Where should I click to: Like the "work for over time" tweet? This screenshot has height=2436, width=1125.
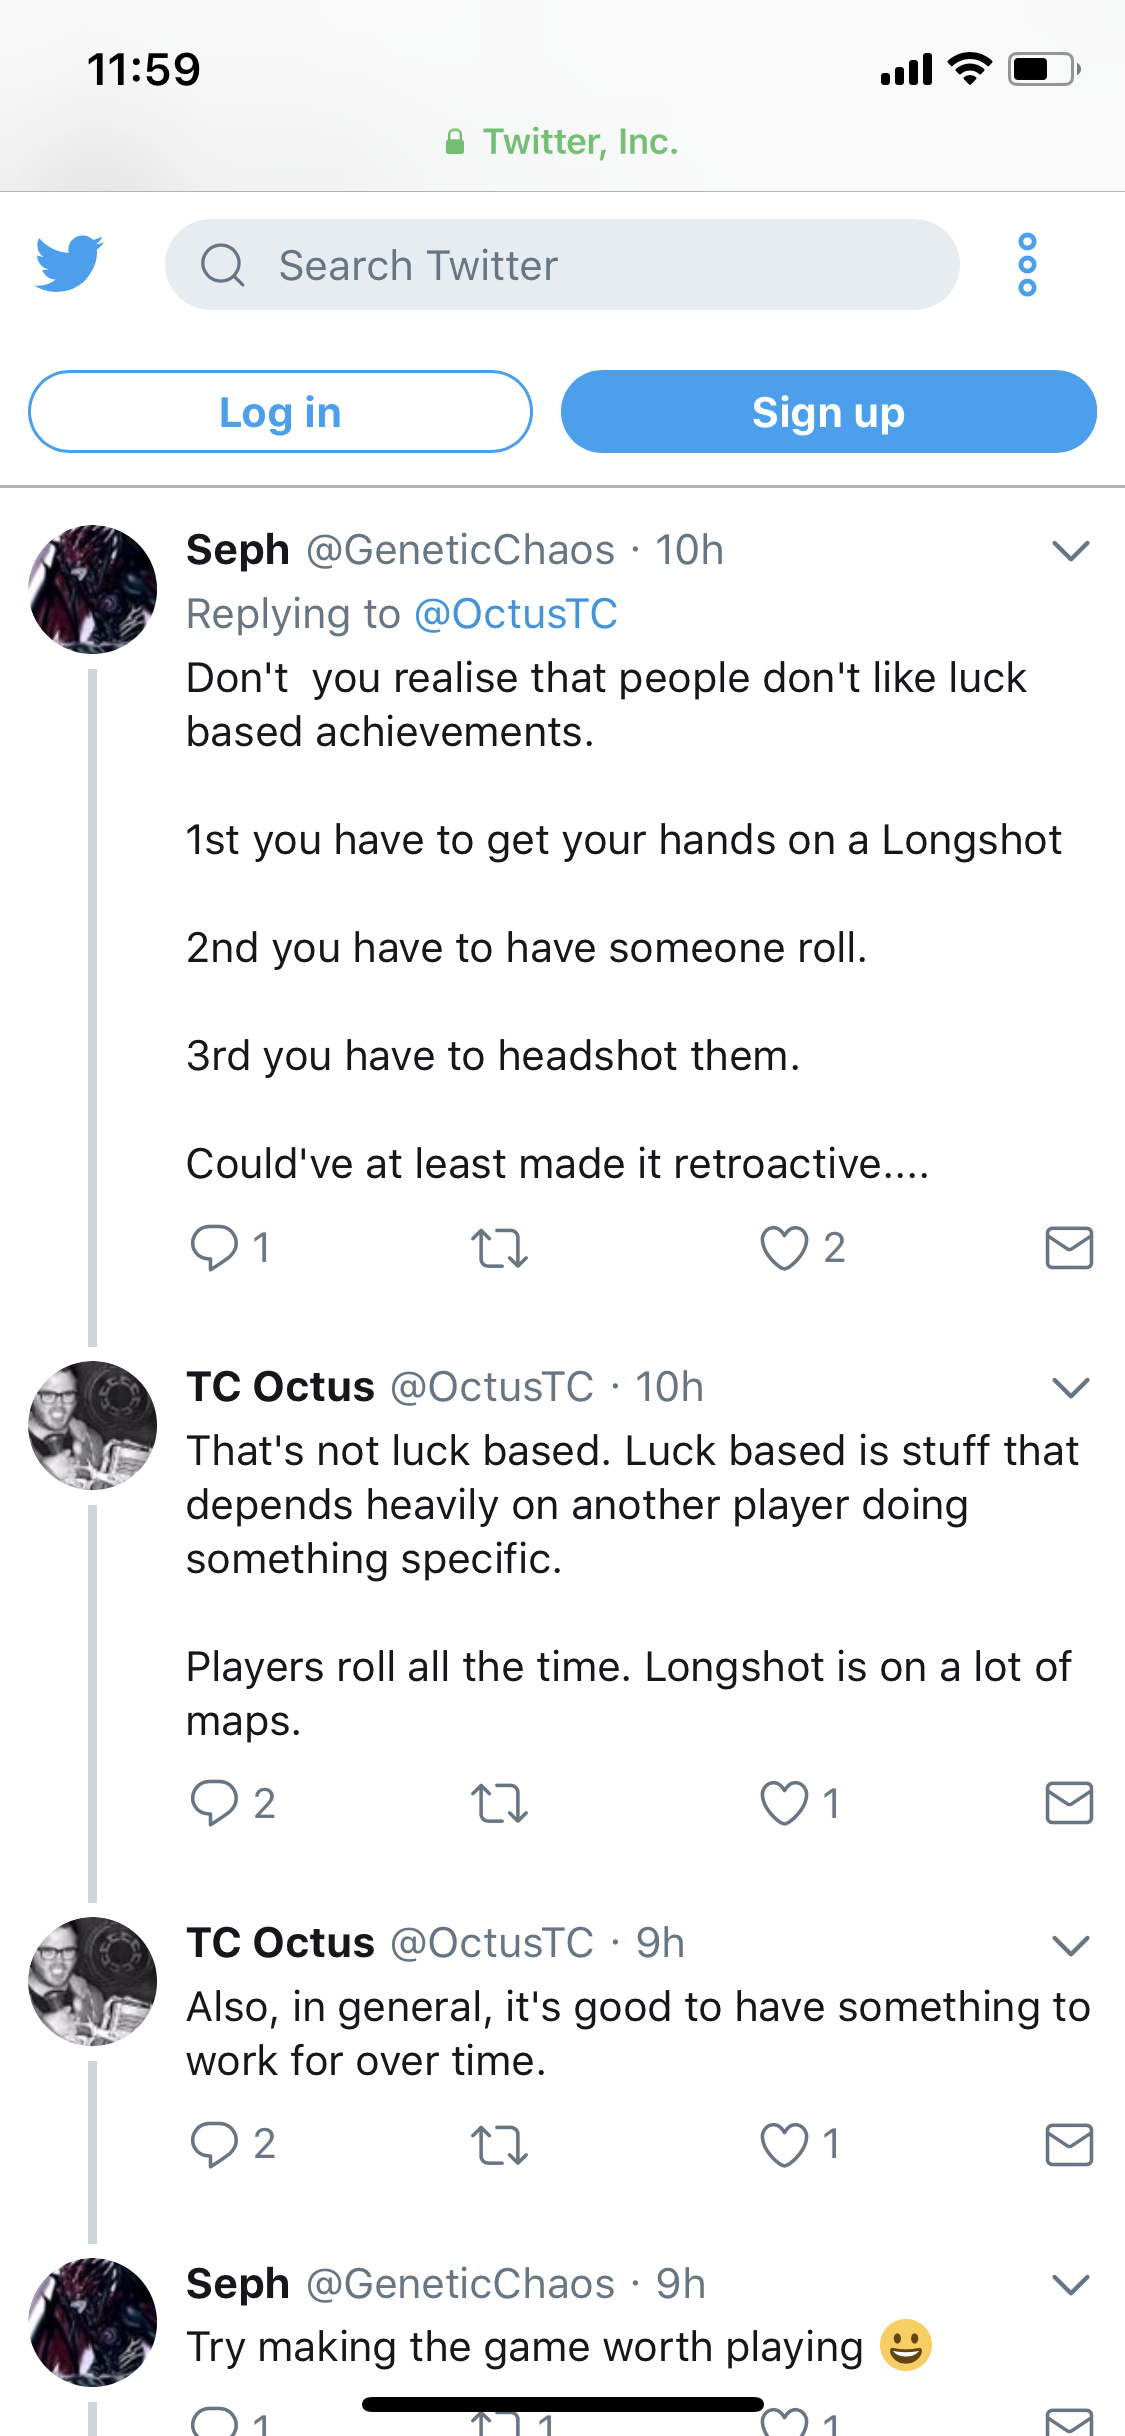[x=784, y=2144]
